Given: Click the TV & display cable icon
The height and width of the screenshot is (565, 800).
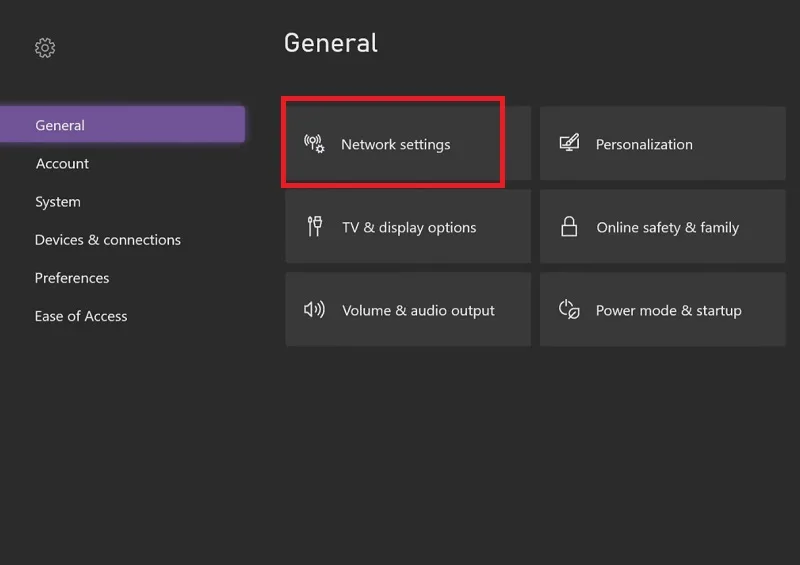Looking at the screenshot, I should pyautogui.click(x=315, y=227).
